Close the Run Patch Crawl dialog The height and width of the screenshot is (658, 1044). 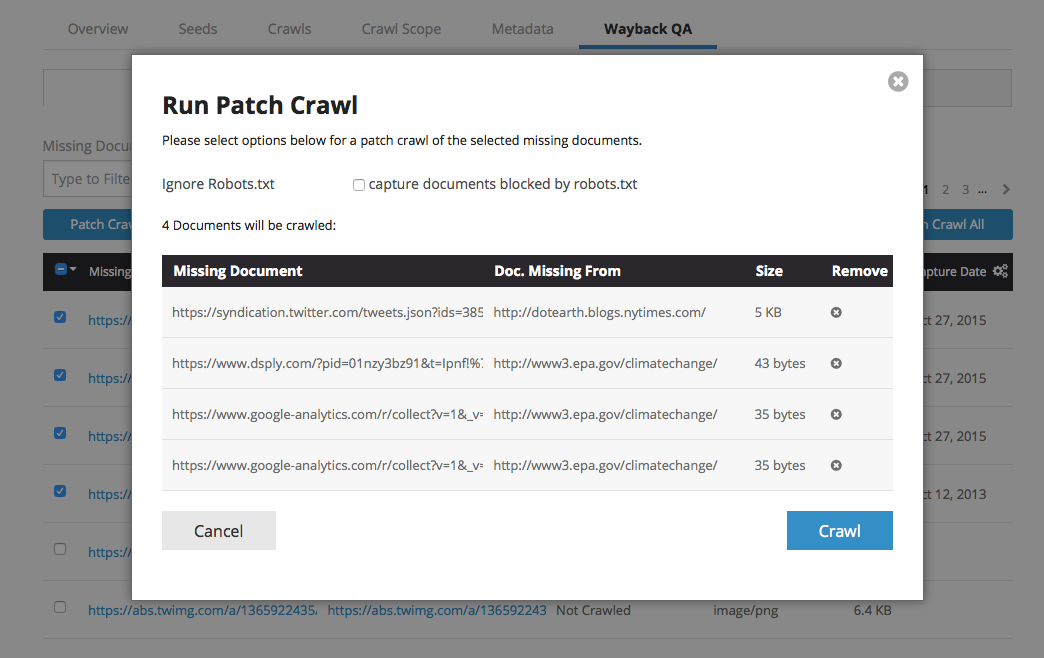[x=898, y=82]
